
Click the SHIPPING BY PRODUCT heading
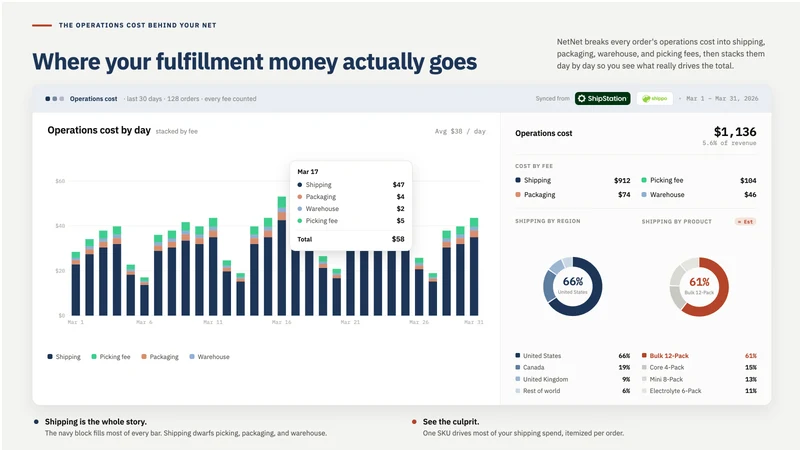[677, 221]
